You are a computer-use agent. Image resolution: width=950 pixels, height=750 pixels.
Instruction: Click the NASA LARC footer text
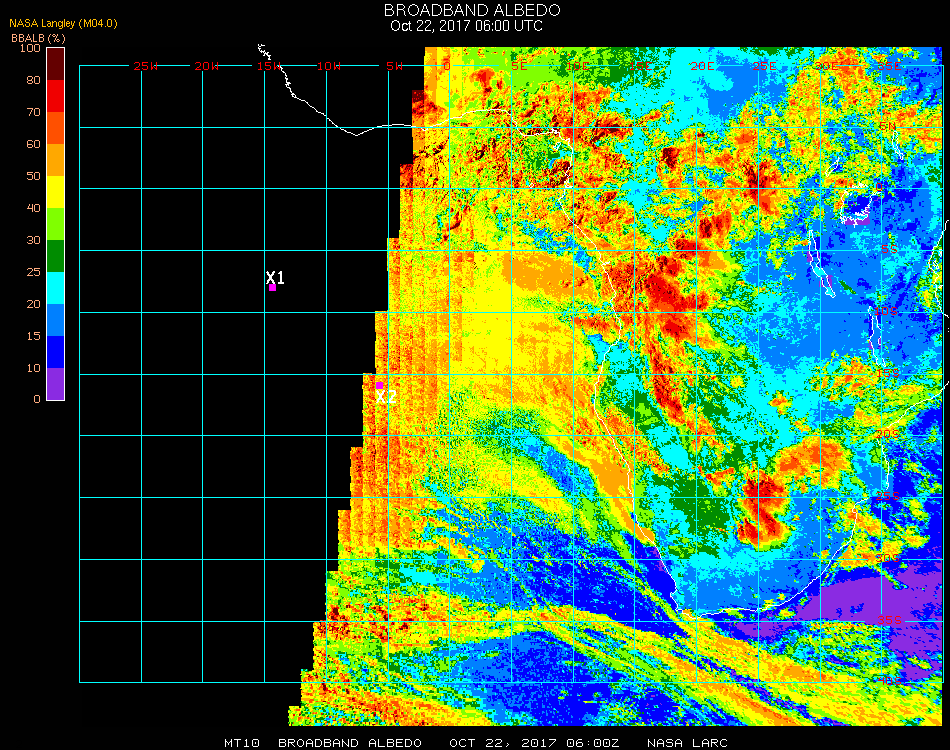click(x=687, y=743)
